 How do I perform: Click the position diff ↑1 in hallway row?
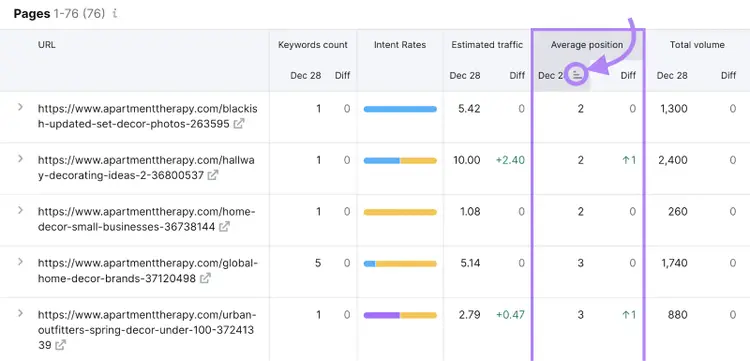point(629,160)
